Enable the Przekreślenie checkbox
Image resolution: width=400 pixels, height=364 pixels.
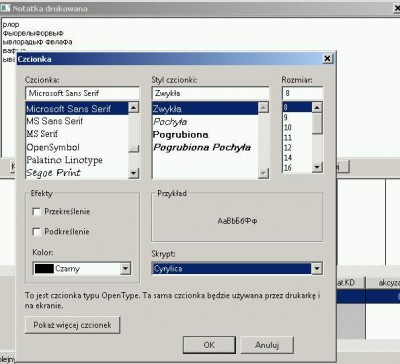coord(36,212)
